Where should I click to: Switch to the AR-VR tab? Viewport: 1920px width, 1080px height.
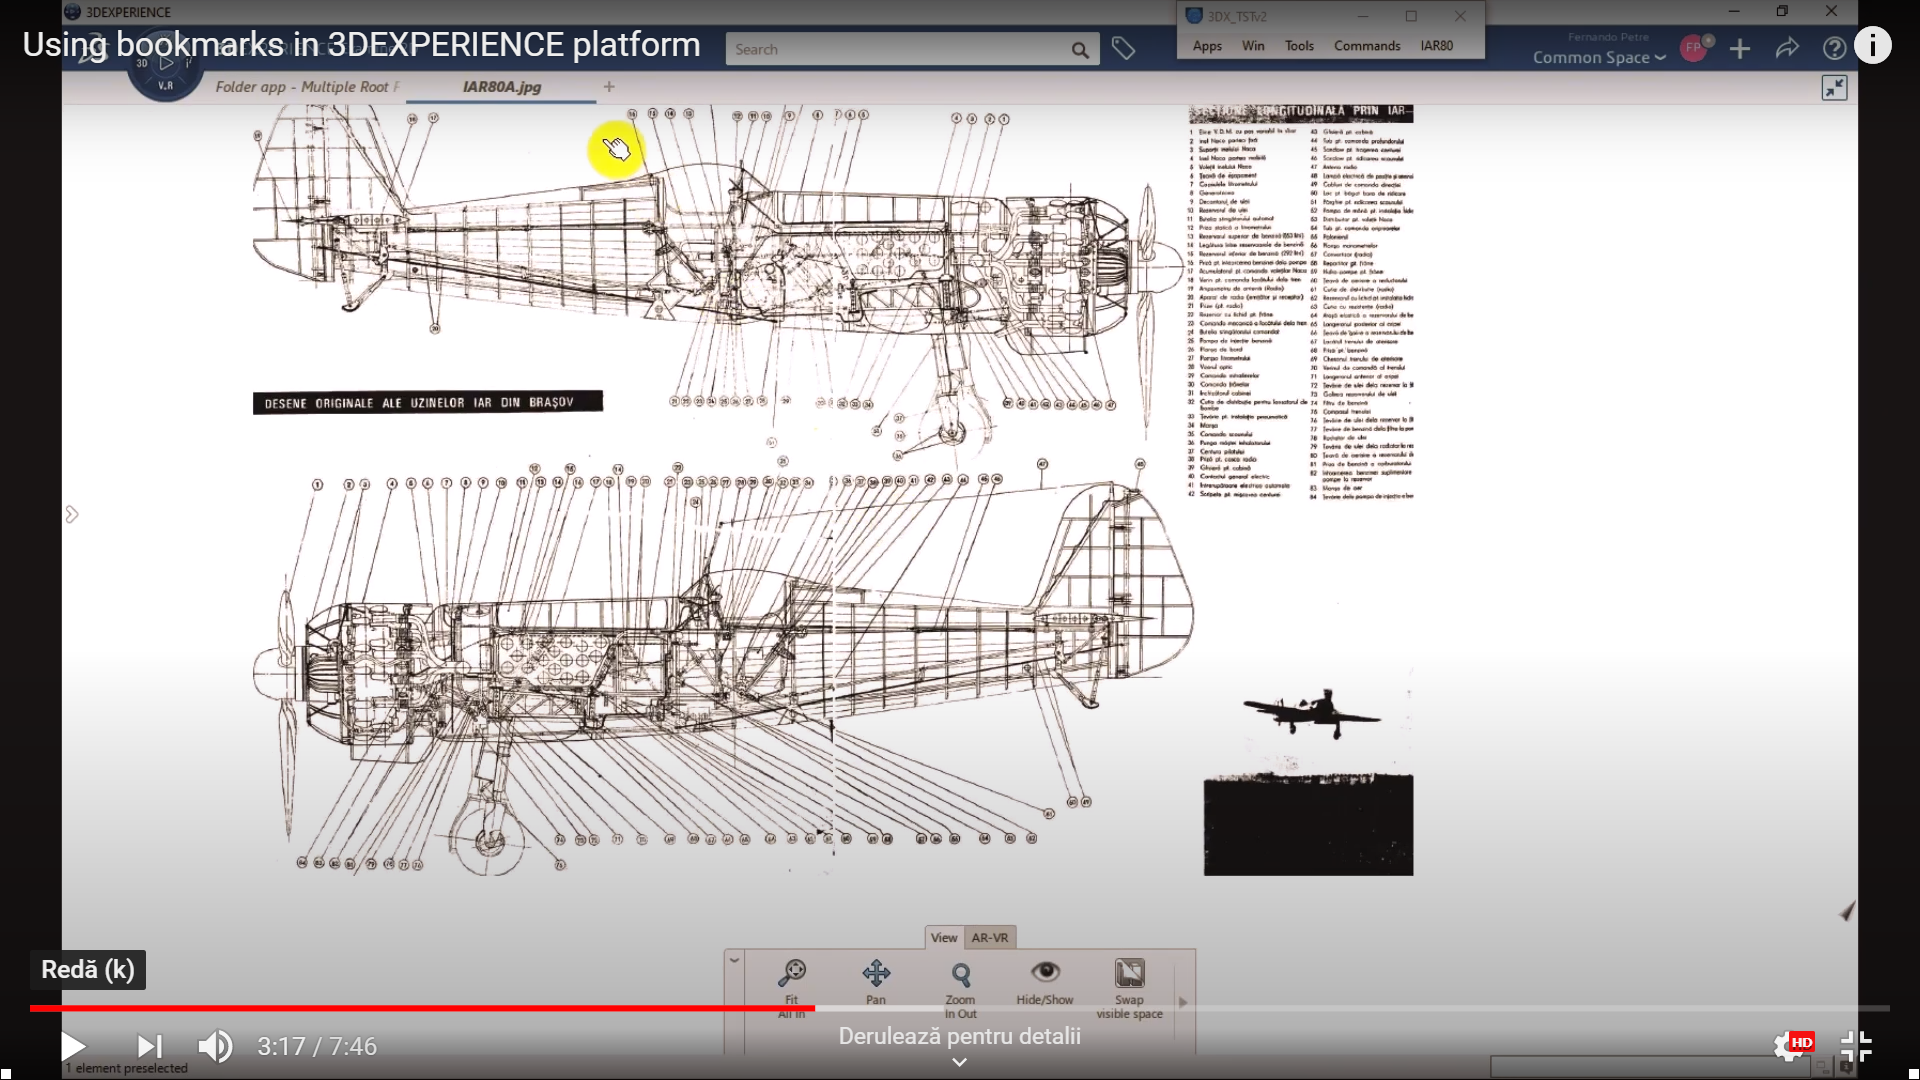pos(990,937)
